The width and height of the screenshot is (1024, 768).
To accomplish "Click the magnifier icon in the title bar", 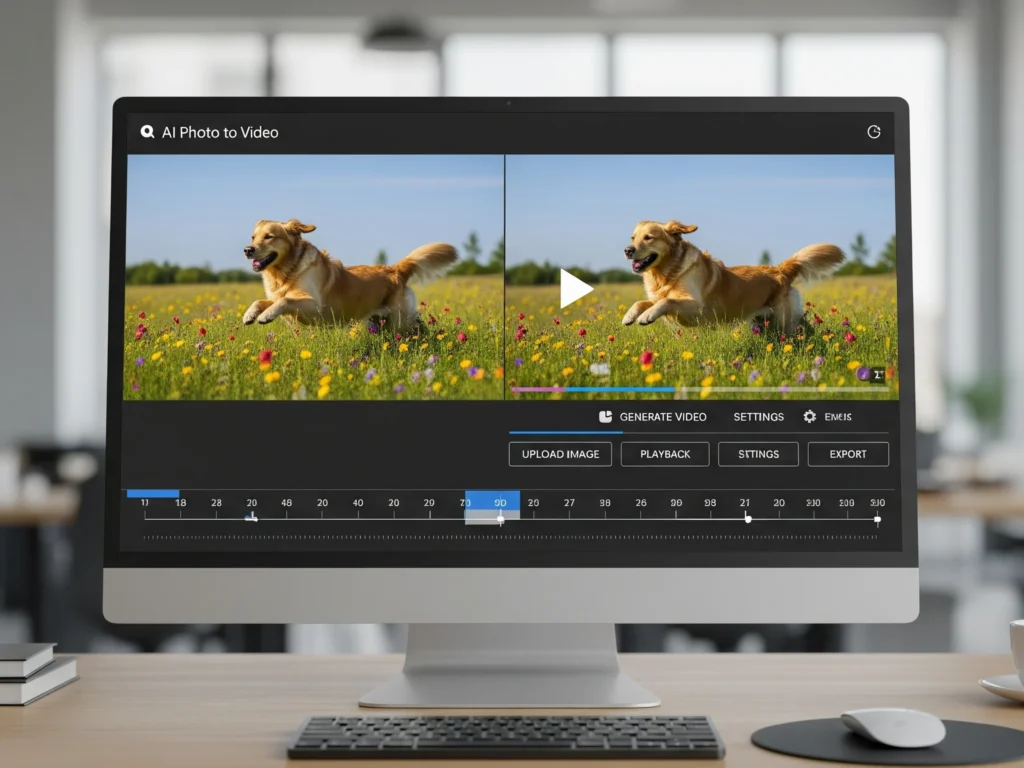I will (148, 131).
